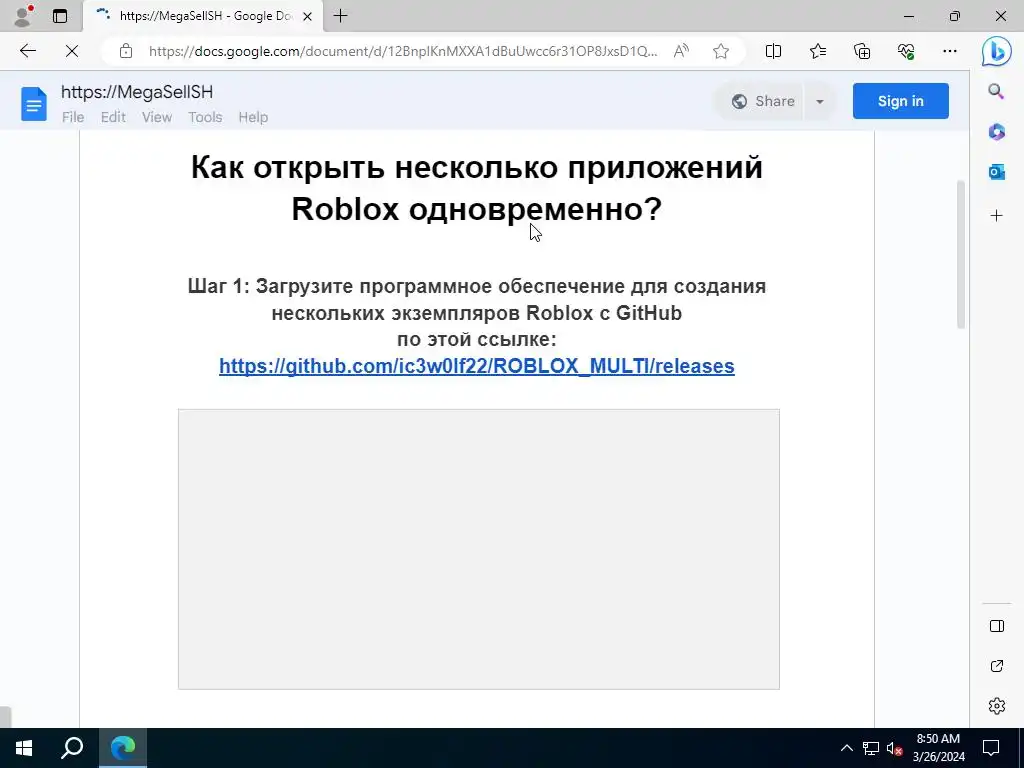This screenshot has width=1024, height=768.
Task: Click Edge icon in taskbar
Action: 123,748
